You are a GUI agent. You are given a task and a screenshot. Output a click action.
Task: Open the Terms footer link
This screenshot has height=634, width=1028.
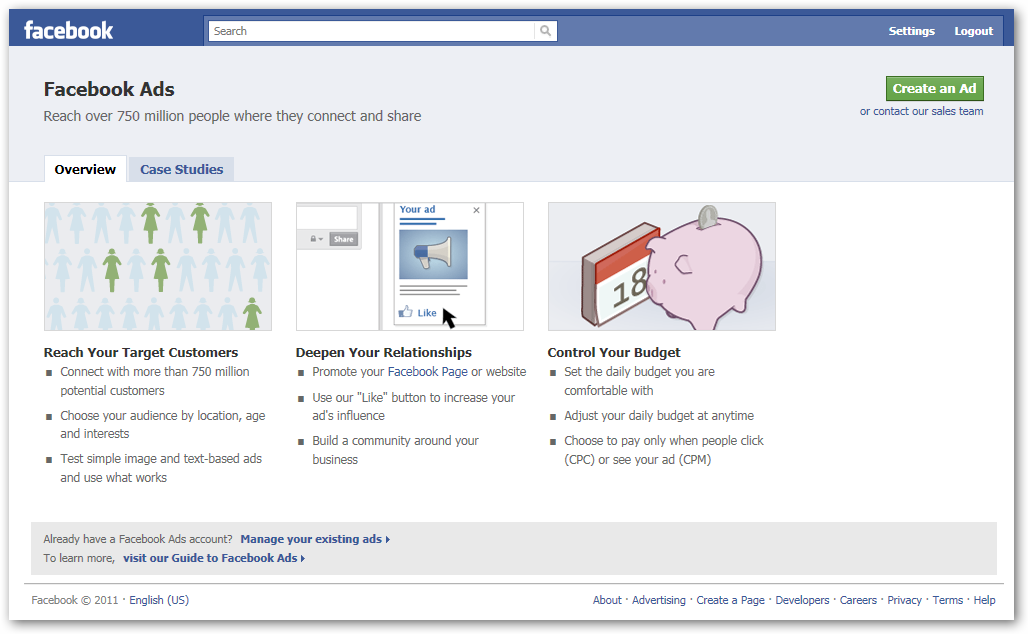pyautogui.click(x=948, y=600)
